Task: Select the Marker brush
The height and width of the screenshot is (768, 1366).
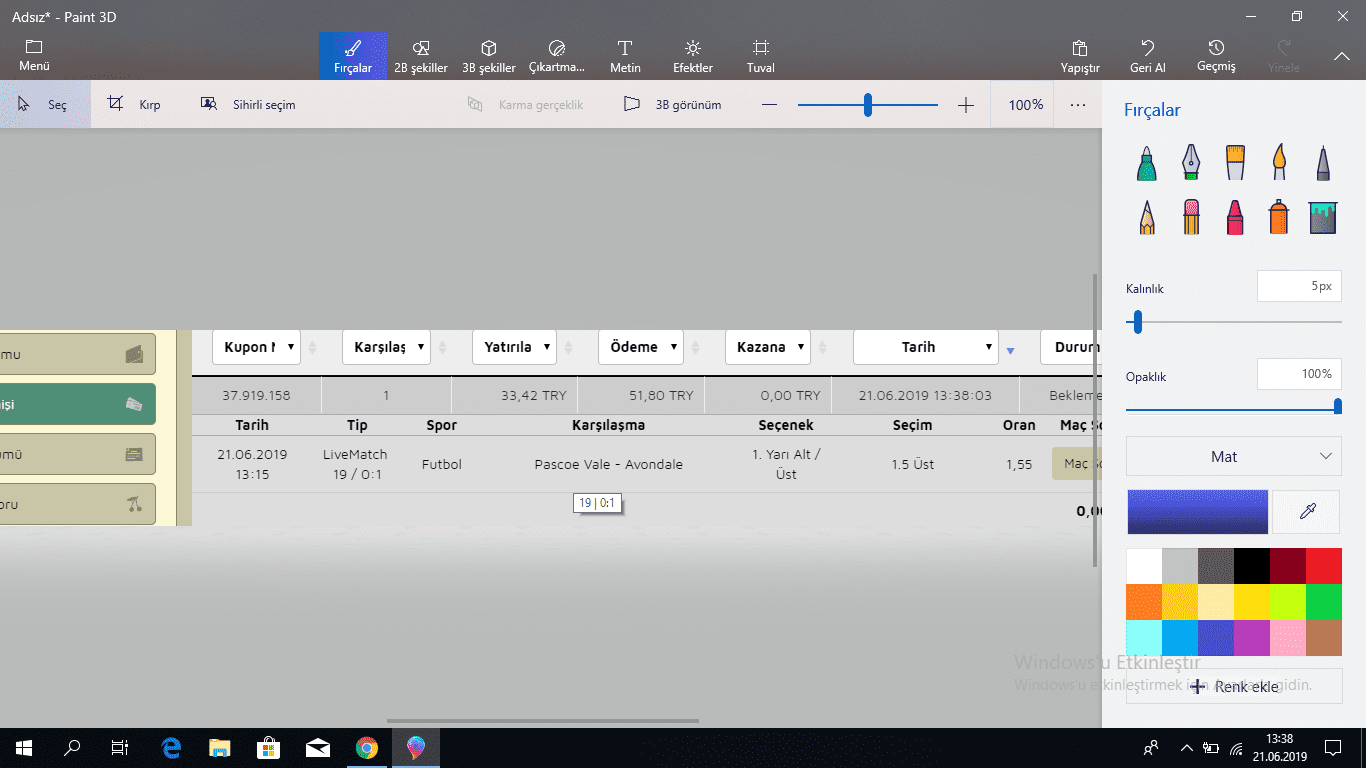Action: point(1147,162)
